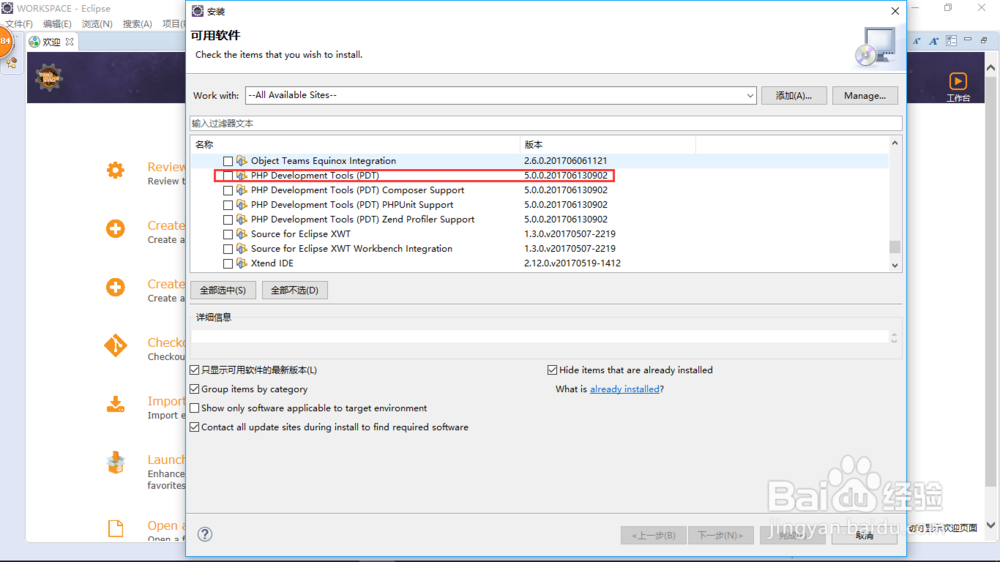Check PDT Composer Support checkbox
The image size is (1000, 562).
tap(228, 191)
